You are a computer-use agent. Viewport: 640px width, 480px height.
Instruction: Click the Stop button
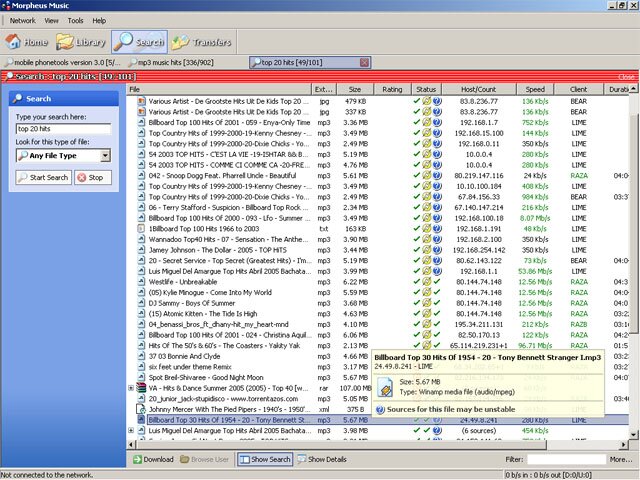click(x=93, y=178)
